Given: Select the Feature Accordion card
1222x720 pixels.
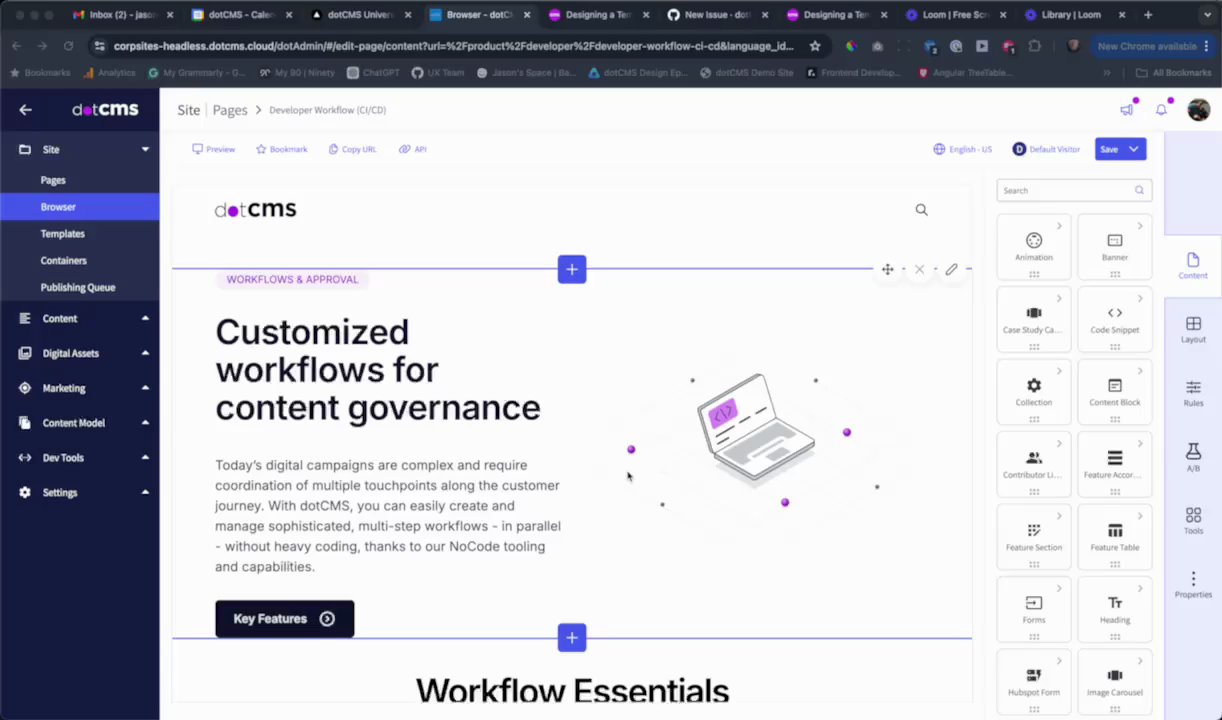Looking at the screenshot, I should click(1115, 464).
